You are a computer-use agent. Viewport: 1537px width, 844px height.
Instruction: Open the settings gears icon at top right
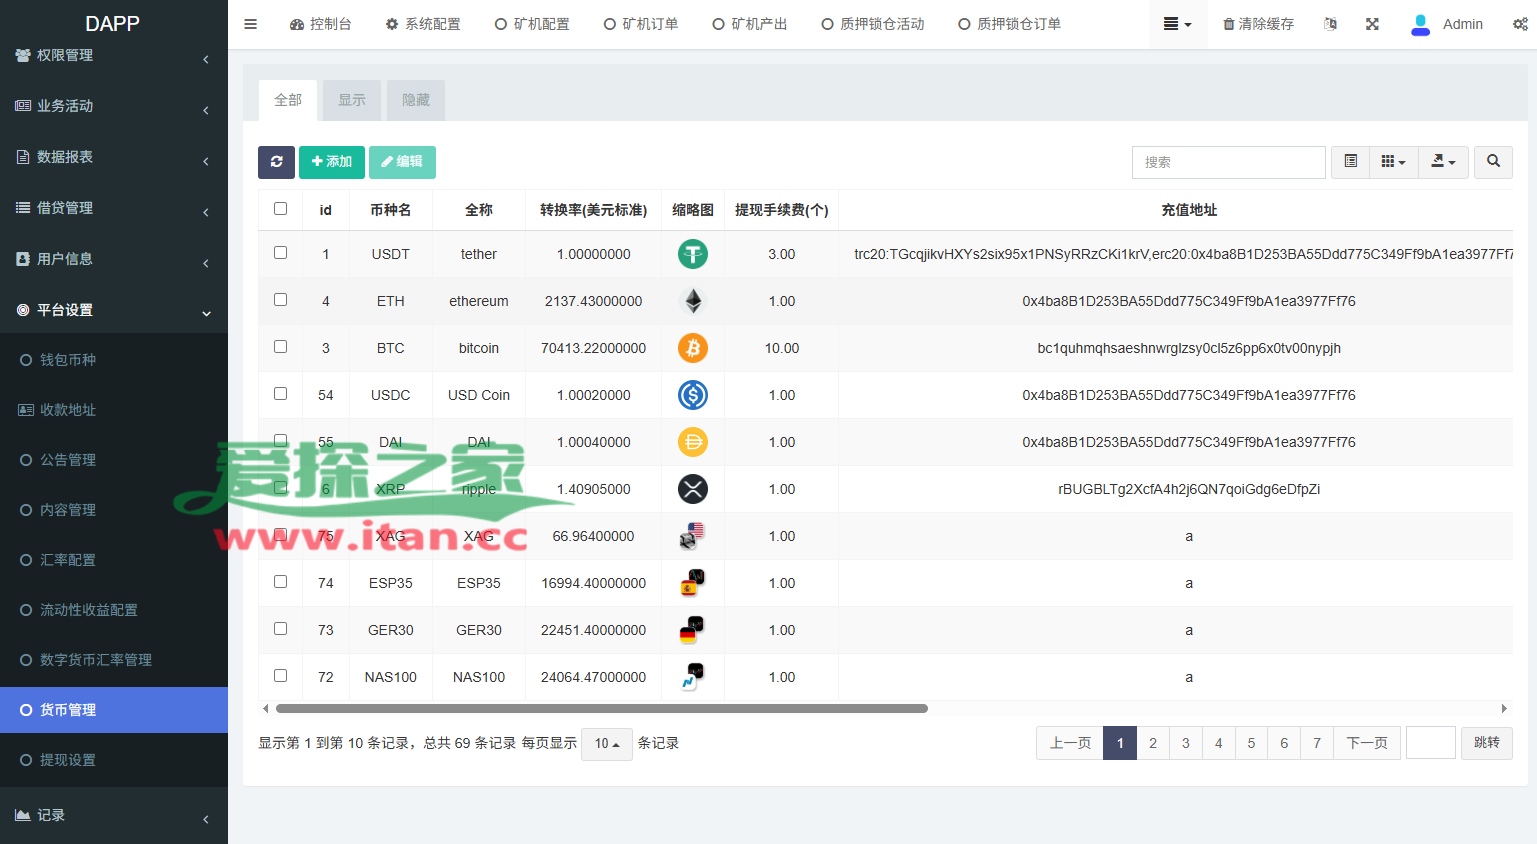coord(1520,24)
